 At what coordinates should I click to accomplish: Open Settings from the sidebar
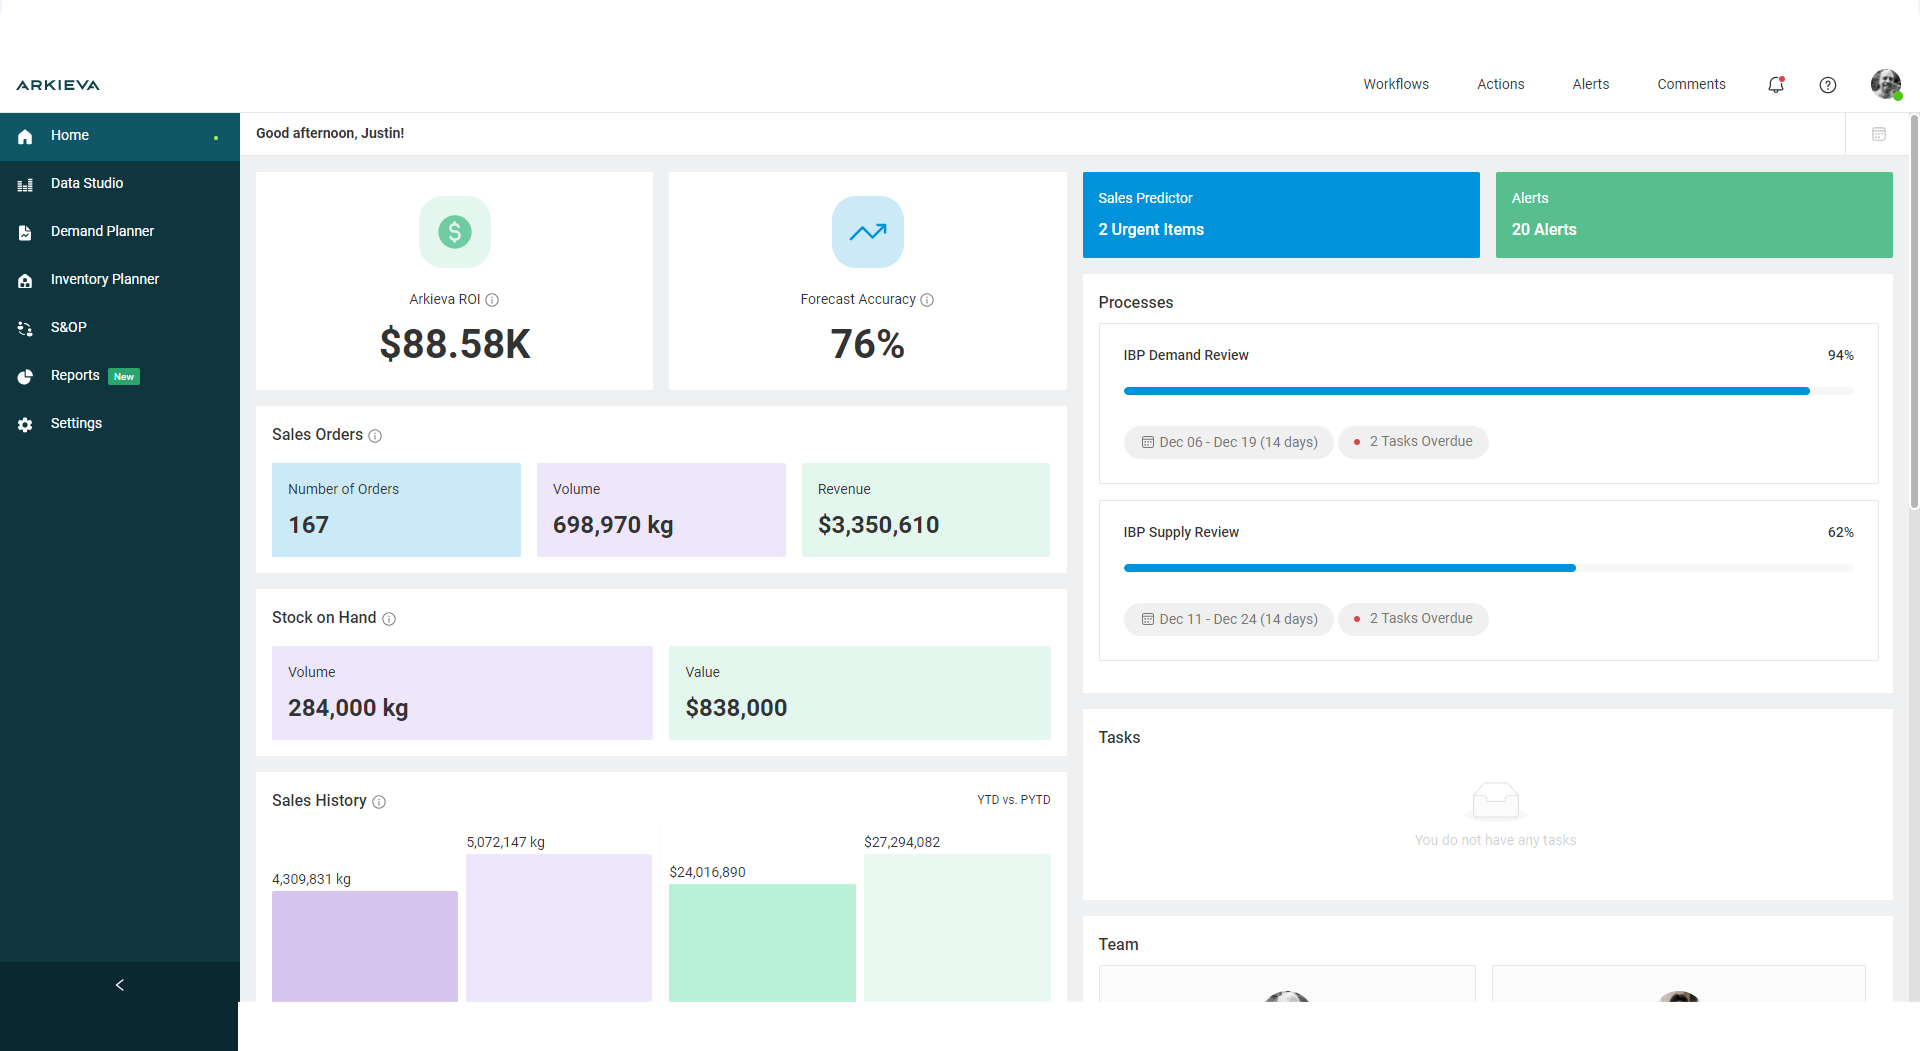[x=75, y=423]
